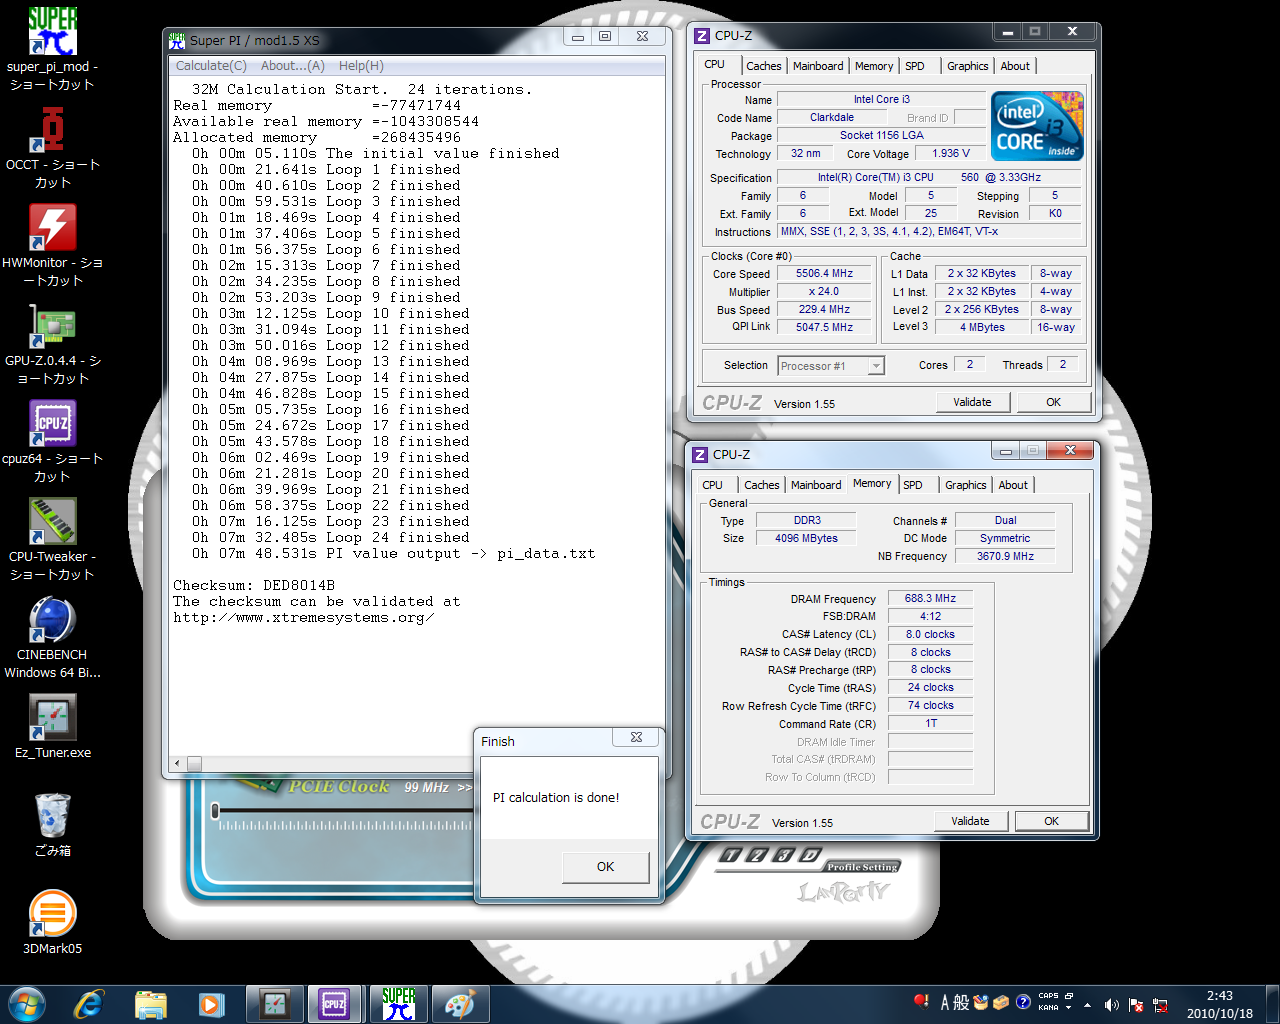Select Graphics tab in top CPU-Z window
1280x1024 pixels.
(x=968, y=66)
